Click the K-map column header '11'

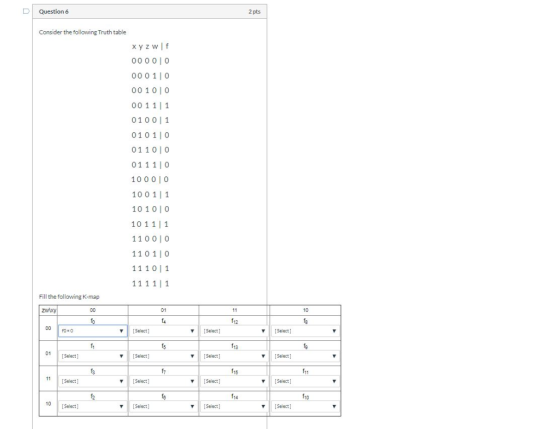pyautogui.click(x=234, y=310)
